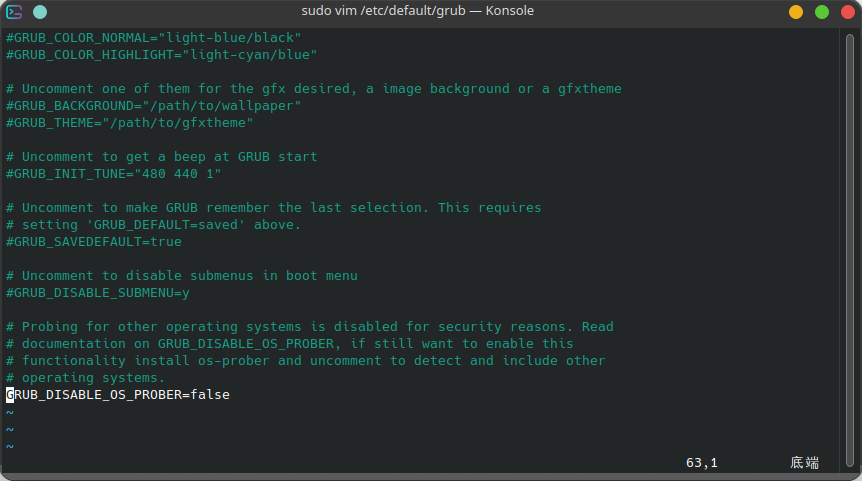Image resolution: width=862 pixels, height=481 pixels.
Task: Click the first tilde empty-line marker
Action: 10,412
